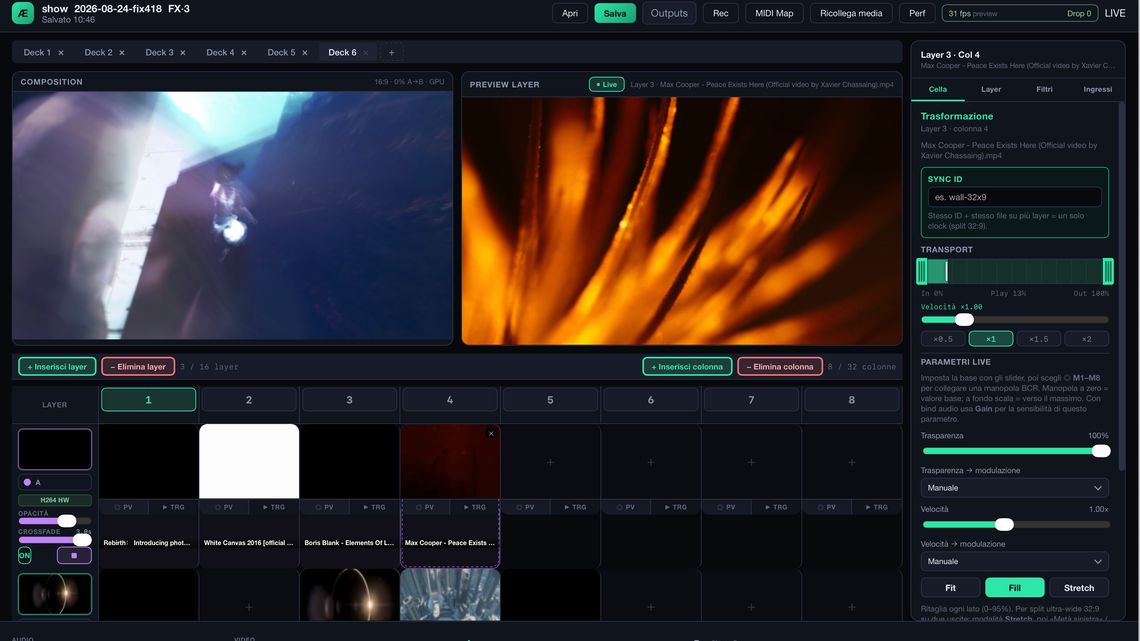Set speed preset to ×0.5
This screenshot has height=641, width=1140.
pyautogui.click(x=943, y=339)
